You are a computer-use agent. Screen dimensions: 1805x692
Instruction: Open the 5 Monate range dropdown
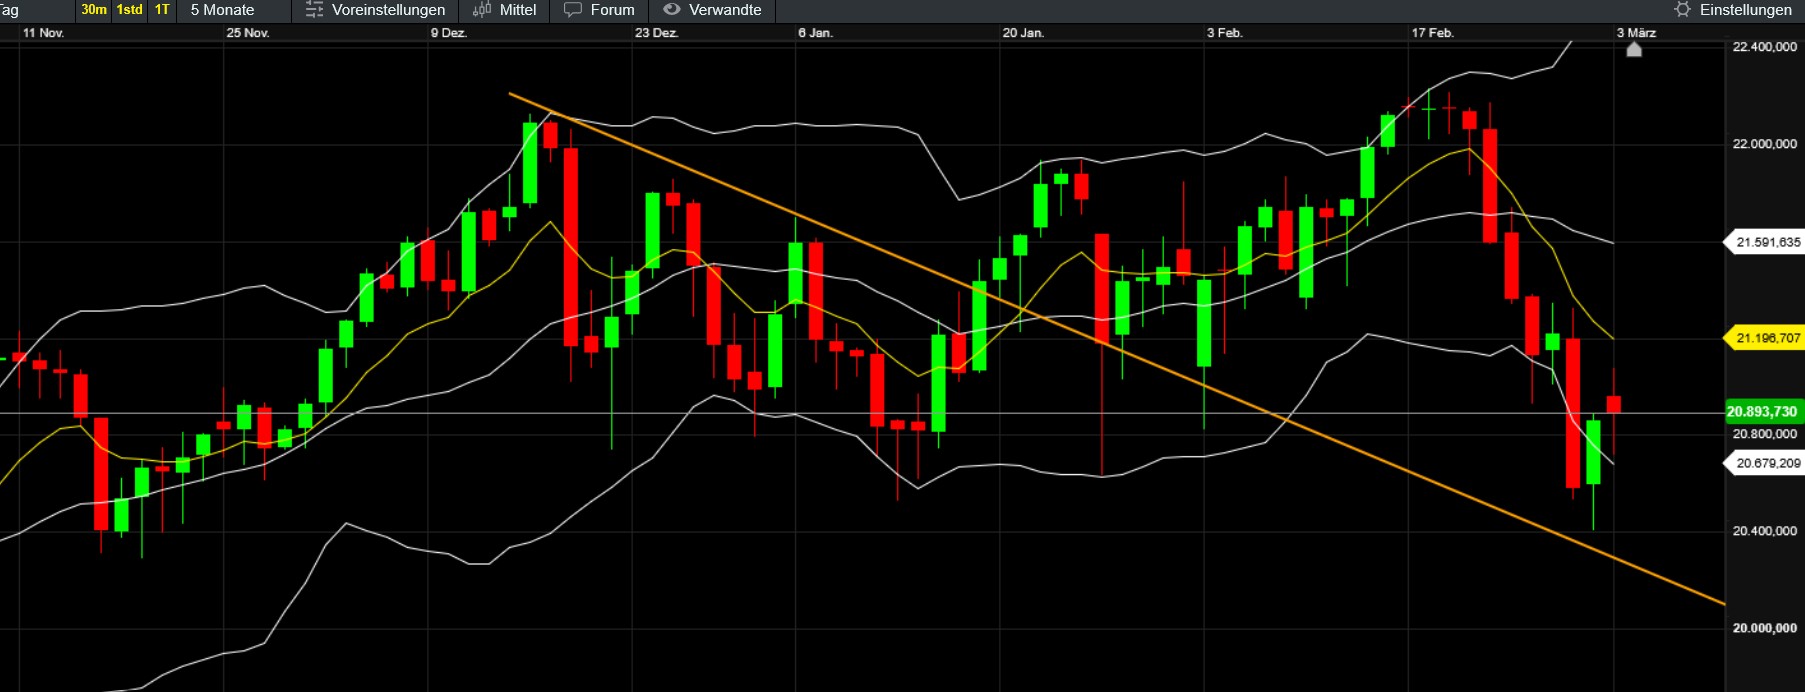(222, 10)
